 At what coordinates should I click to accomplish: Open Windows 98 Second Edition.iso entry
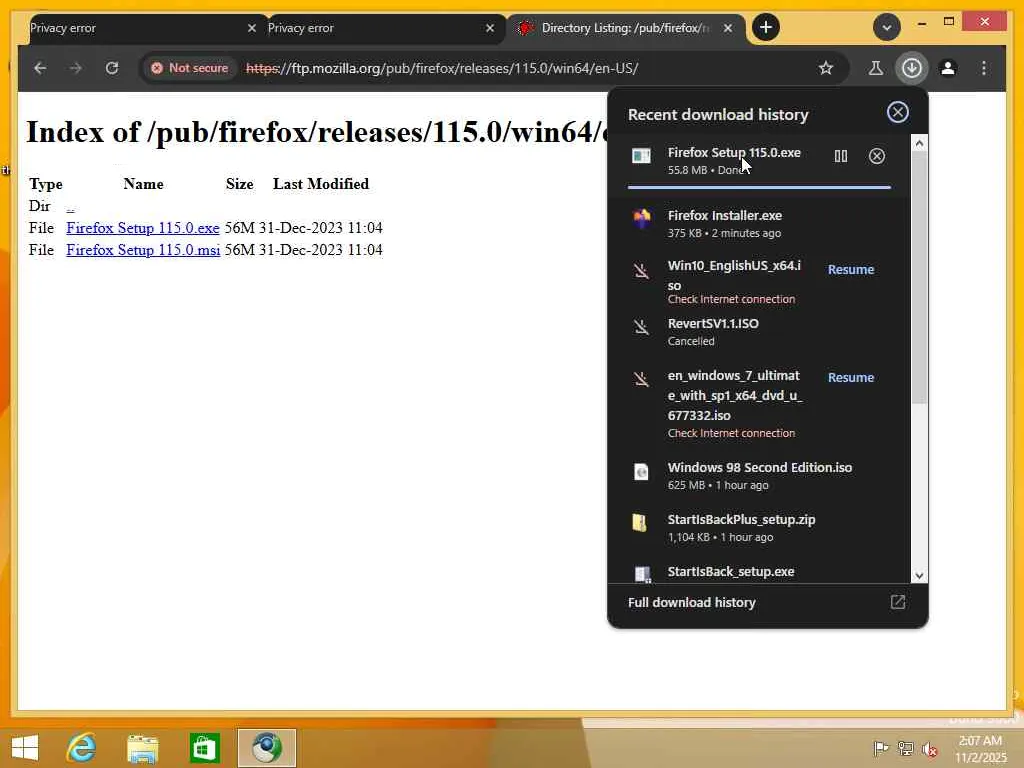pos(759,475)
